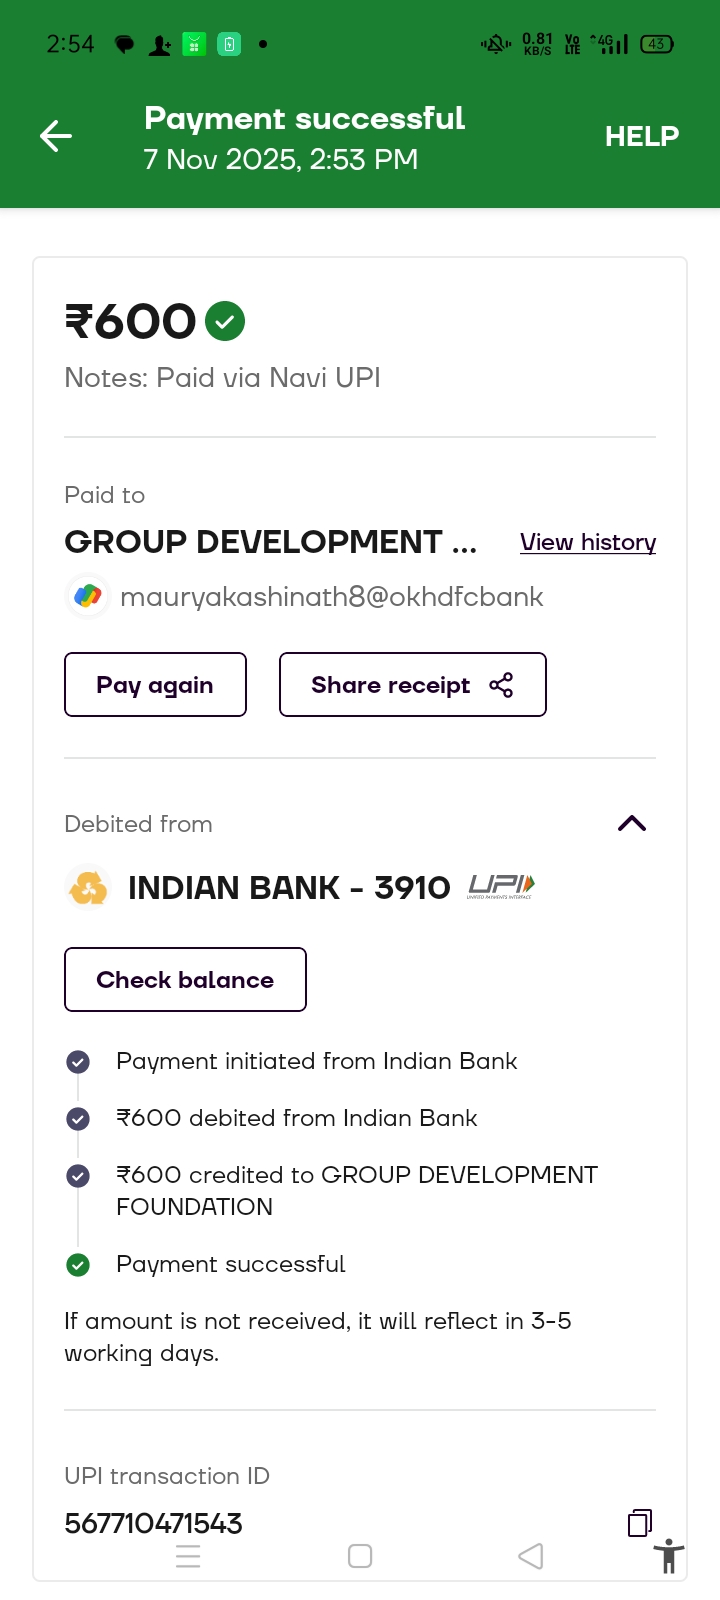Tap the UPI transaction ID number
Screen dimensions: 720x1600
153,1523
